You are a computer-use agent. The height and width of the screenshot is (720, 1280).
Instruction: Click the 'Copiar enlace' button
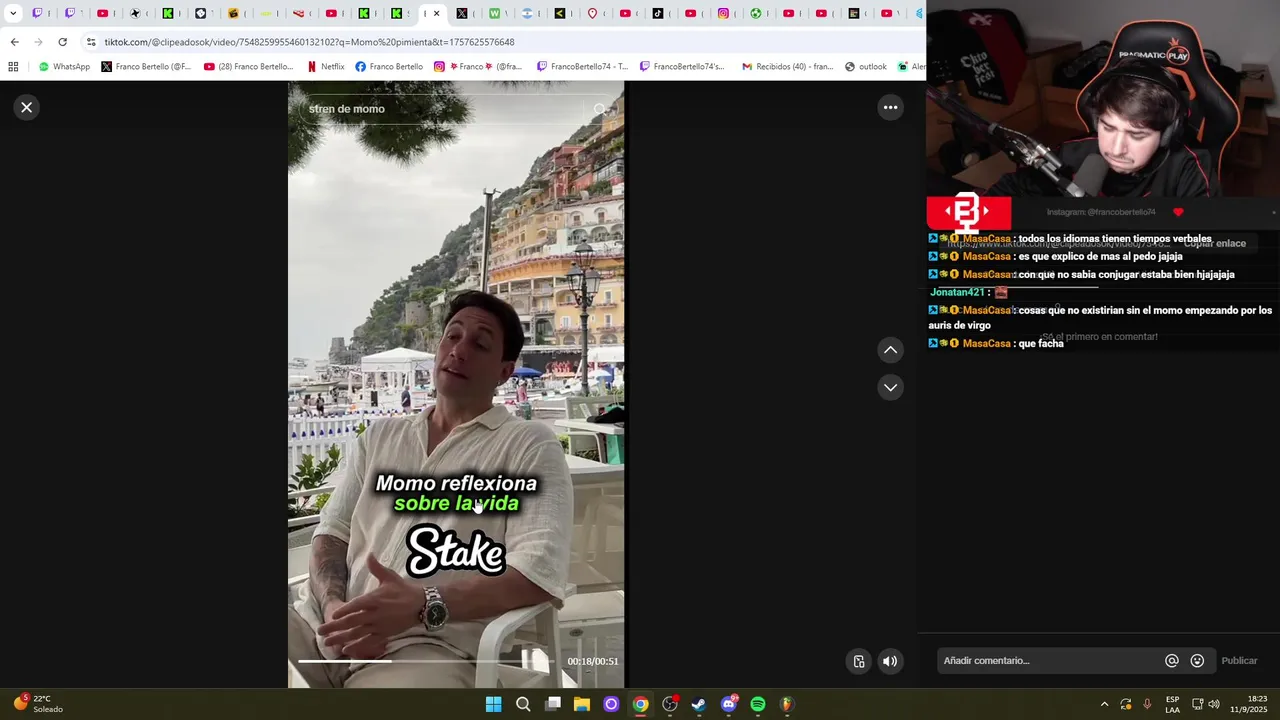tap(1215, 243)
